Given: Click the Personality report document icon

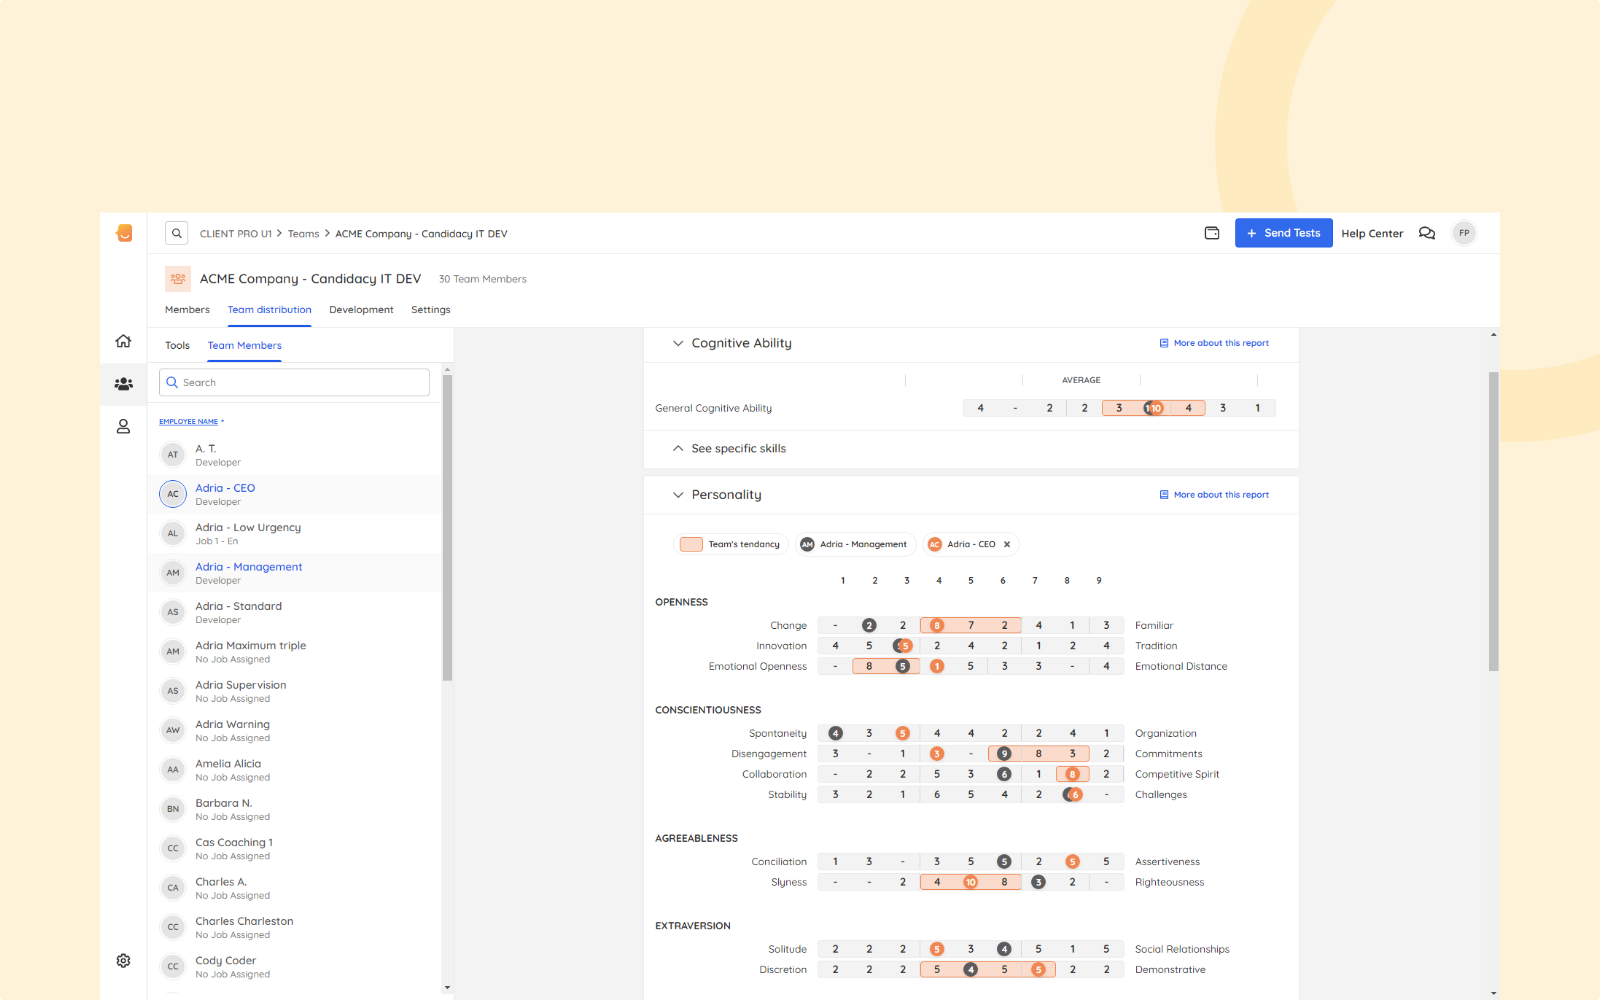Looking at the screenshot, I should click(1164, 495).
